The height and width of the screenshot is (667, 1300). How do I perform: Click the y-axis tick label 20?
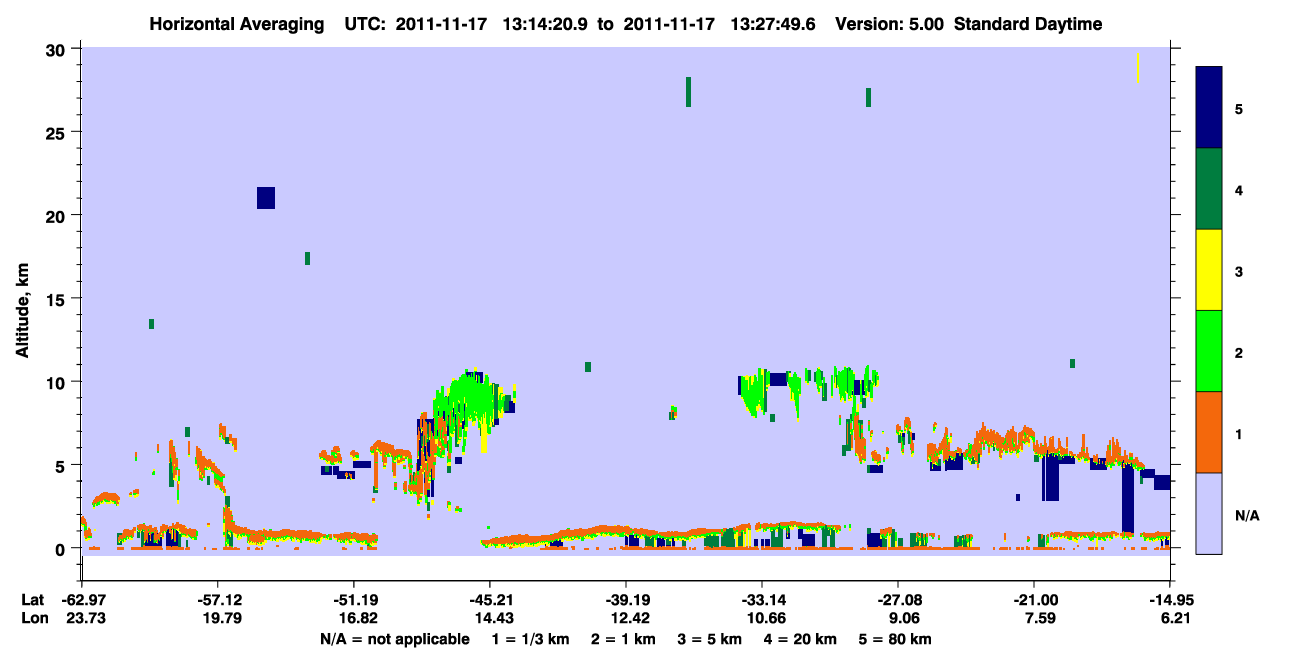[58, 215]
